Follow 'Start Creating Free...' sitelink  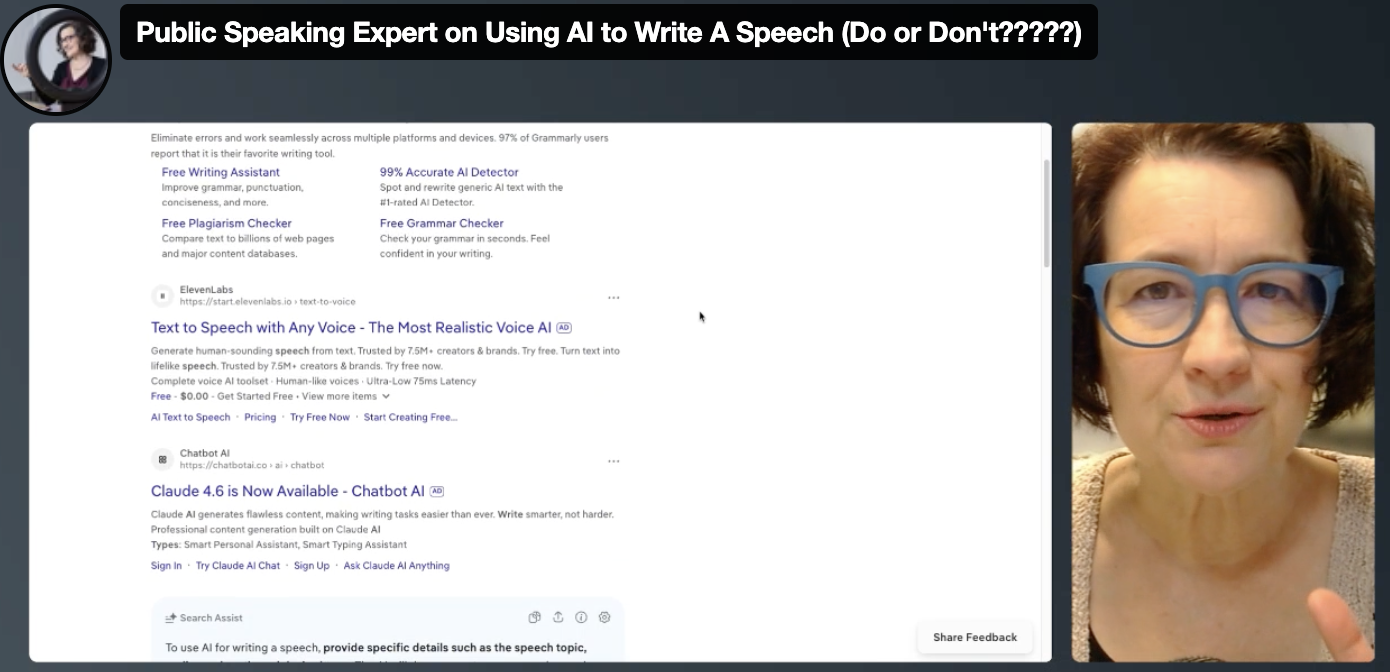pyautogui.click(x=411, y=417)
